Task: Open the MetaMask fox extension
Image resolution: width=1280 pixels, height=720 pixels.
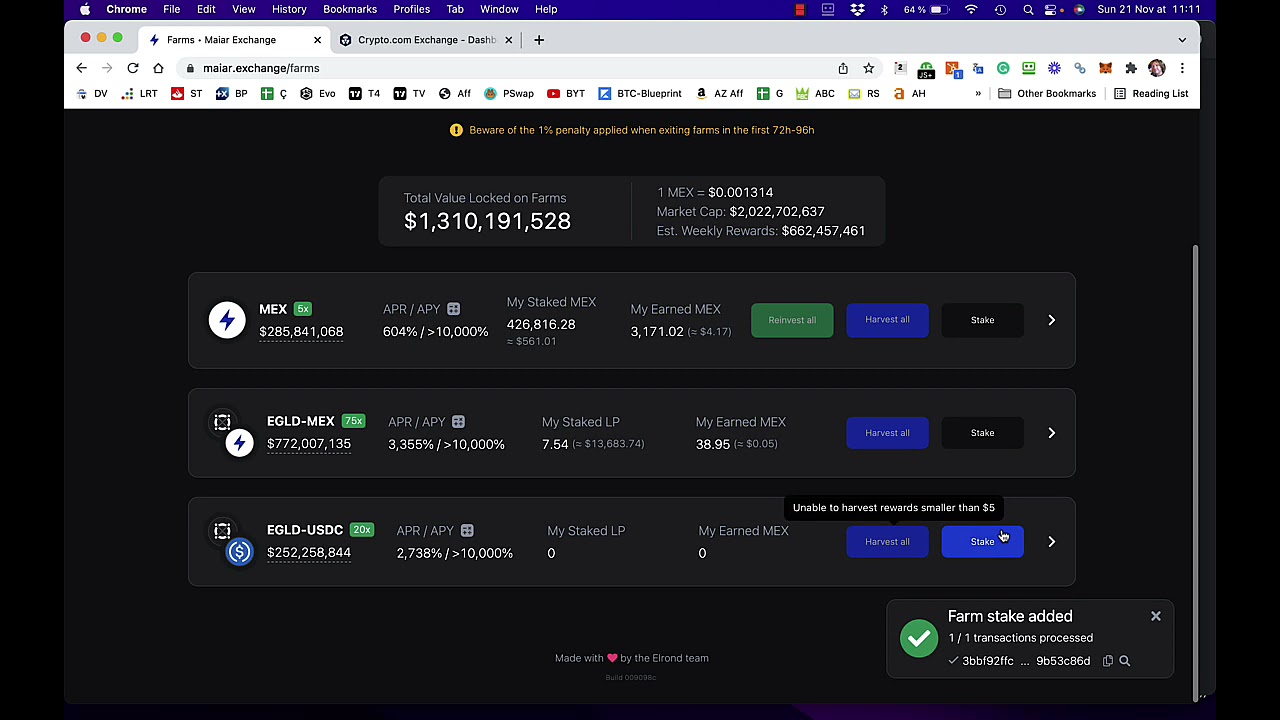Action: point(1105,68)
